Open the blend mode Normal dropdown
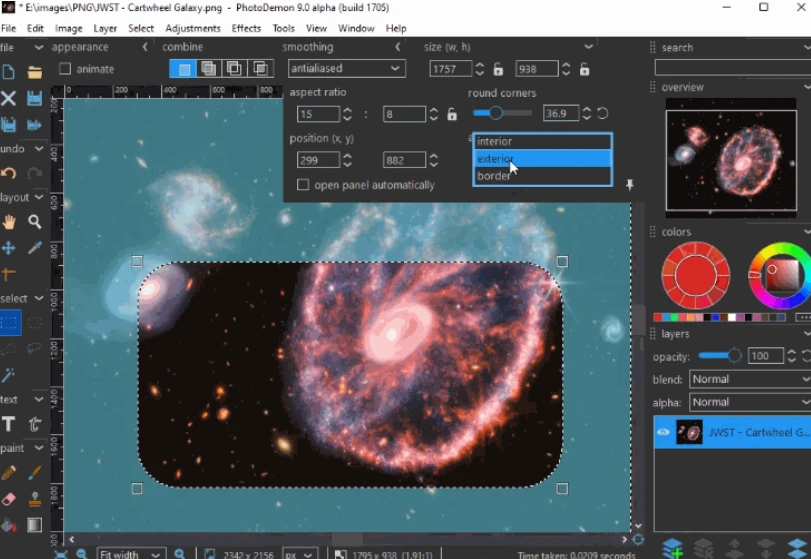Image resolution: width=811 pixels, height=559 pixels. (750, 379)
